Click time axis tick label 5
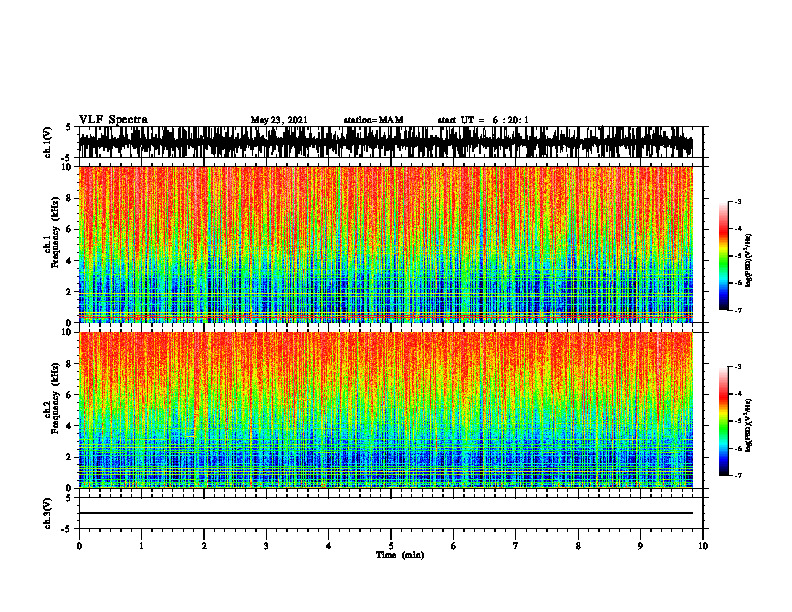 tap(391, 546)
